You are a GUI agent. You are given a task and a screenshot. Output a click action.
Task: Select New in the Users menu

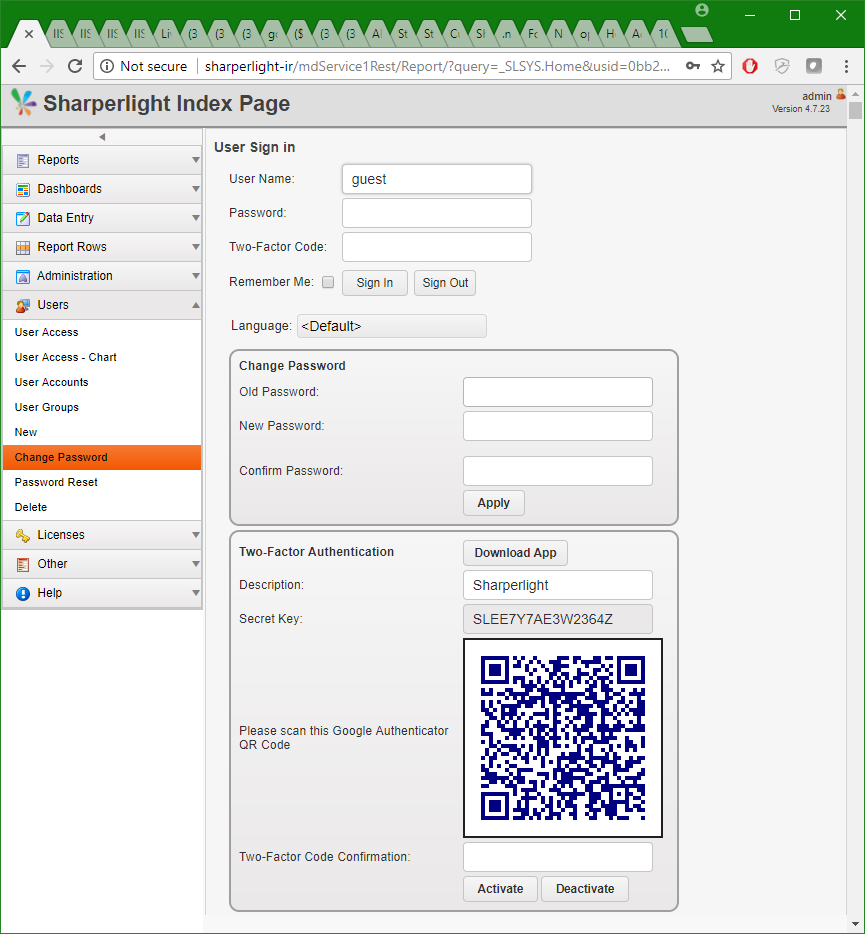click(102, 432)
